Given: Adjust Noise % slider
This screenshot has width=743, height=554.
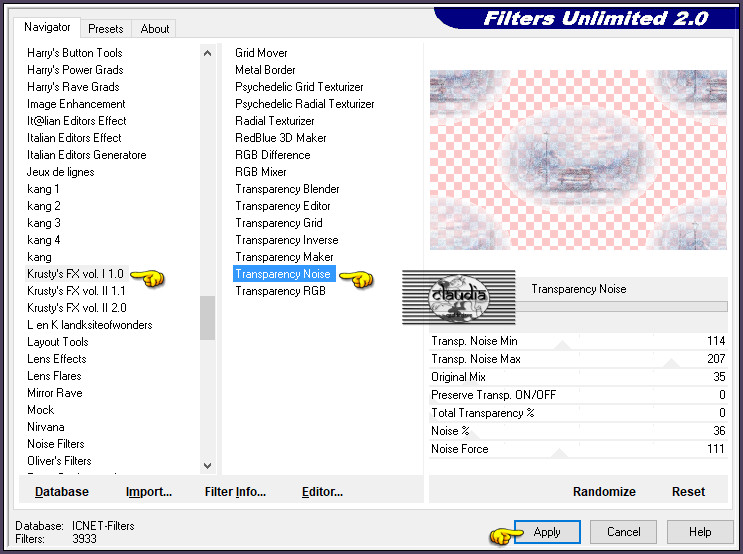Looking at the screenshot, I should pos(578,431).
